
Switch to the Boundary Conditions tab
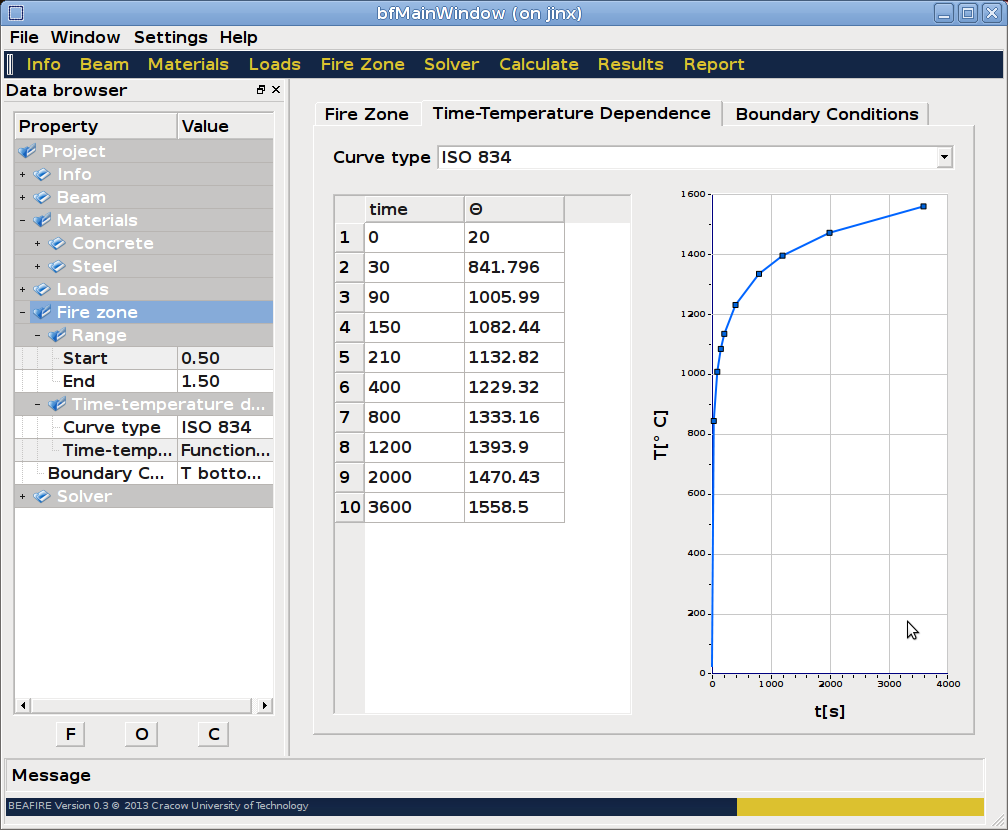pos(826,114)
